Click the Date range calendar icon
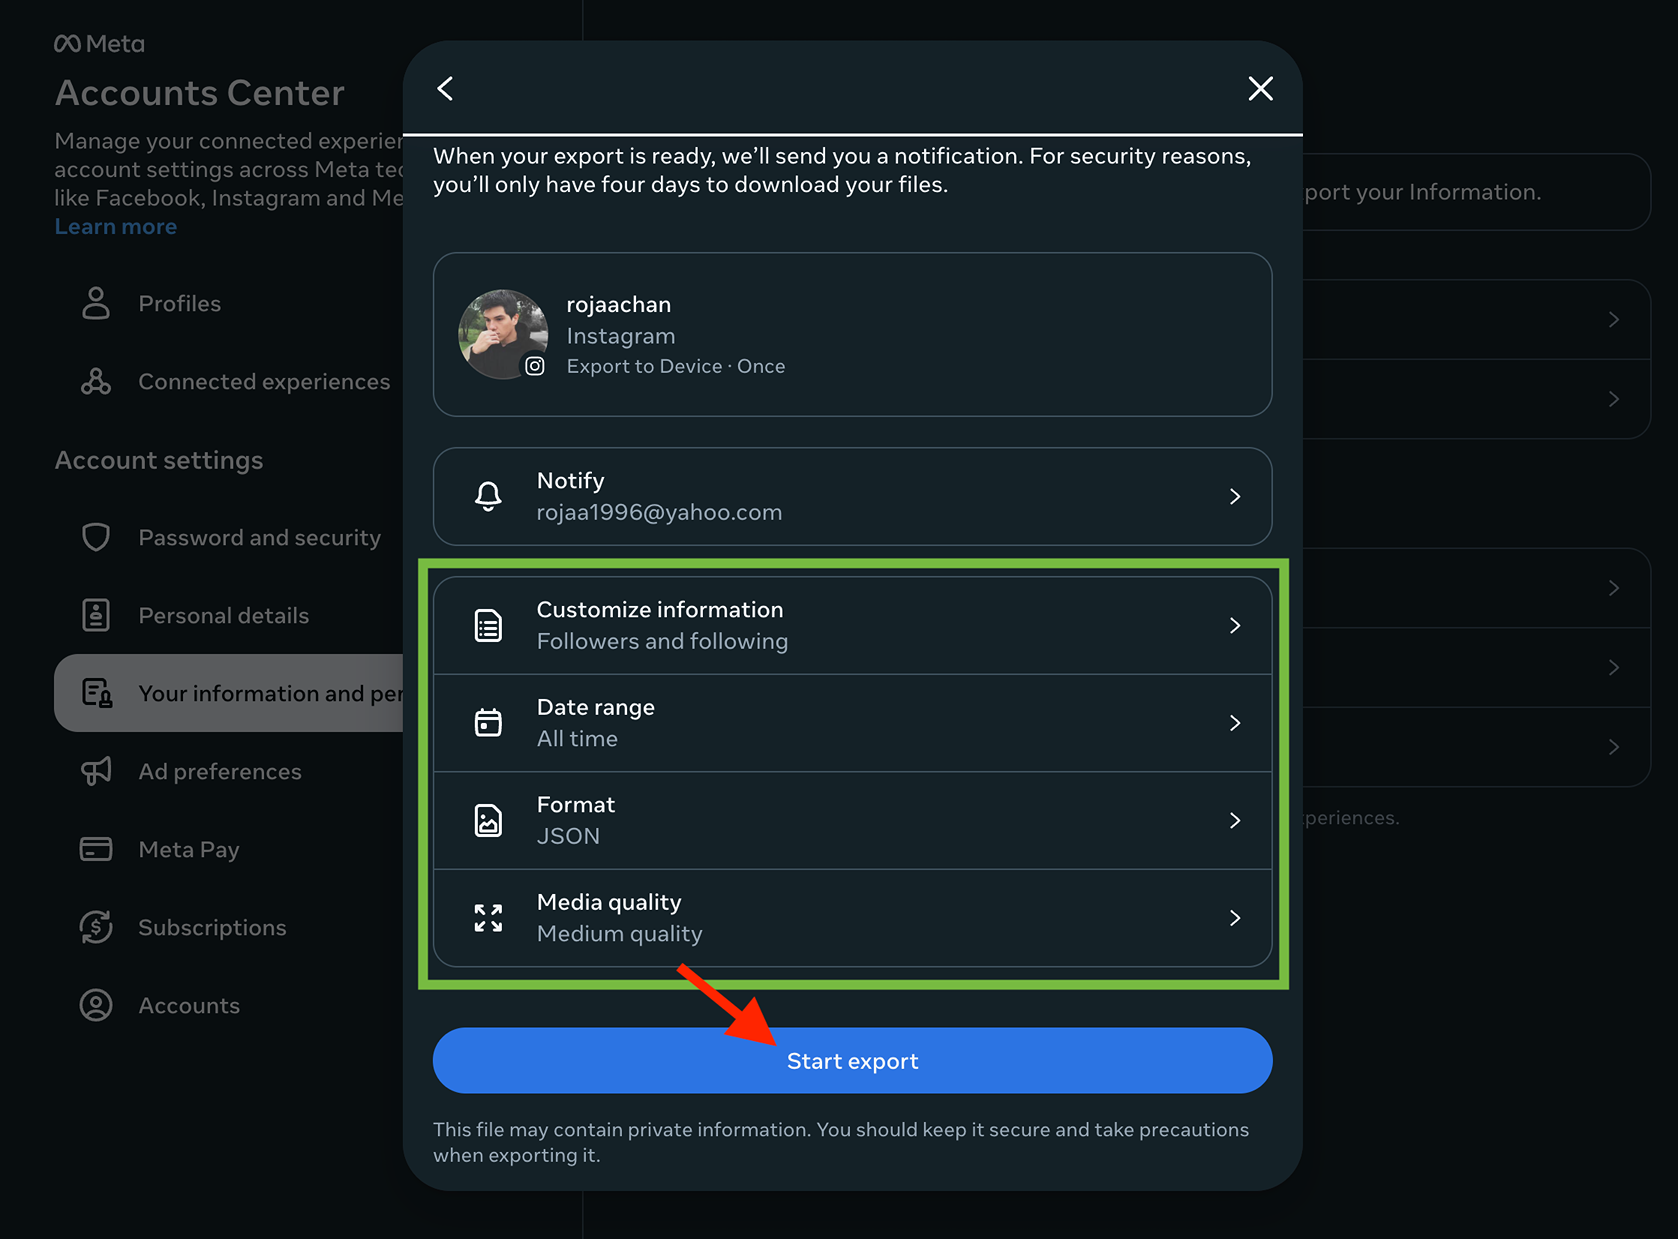The height and width of the screenshot is (1239, 1678). click(x=488, y=723)
